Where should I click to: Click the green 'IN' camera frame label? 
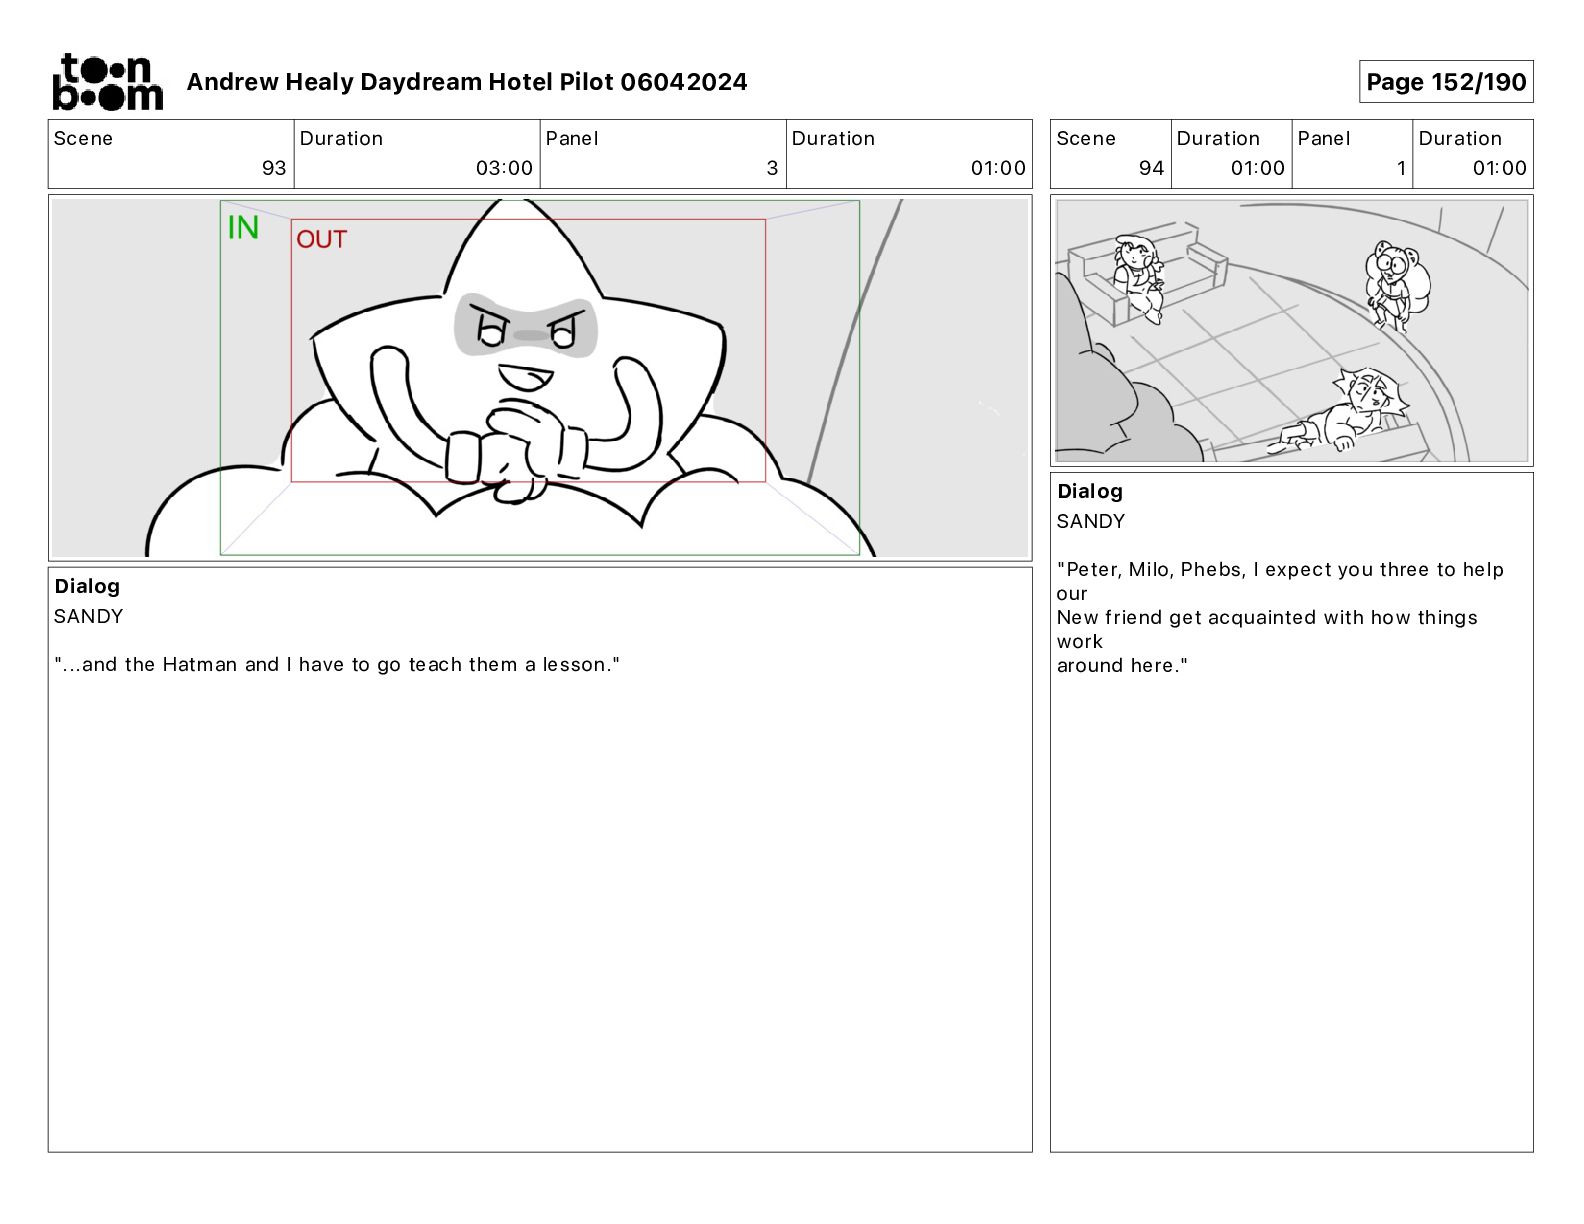point(243,228)
